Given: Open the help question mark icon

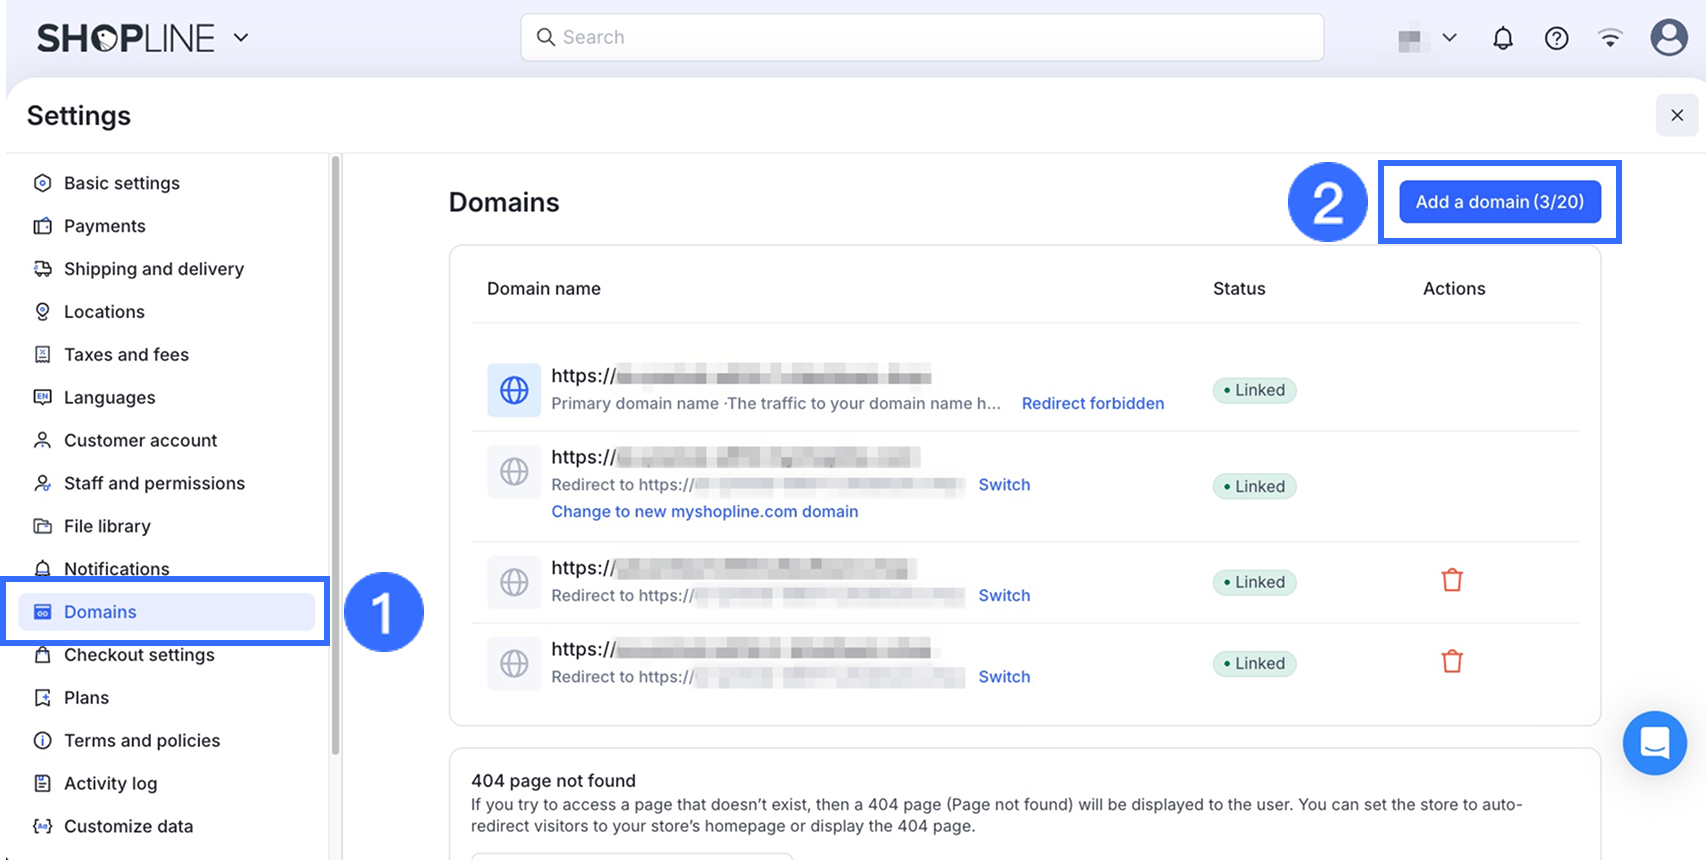Looking at the screenshot, I should [1556, 38].
